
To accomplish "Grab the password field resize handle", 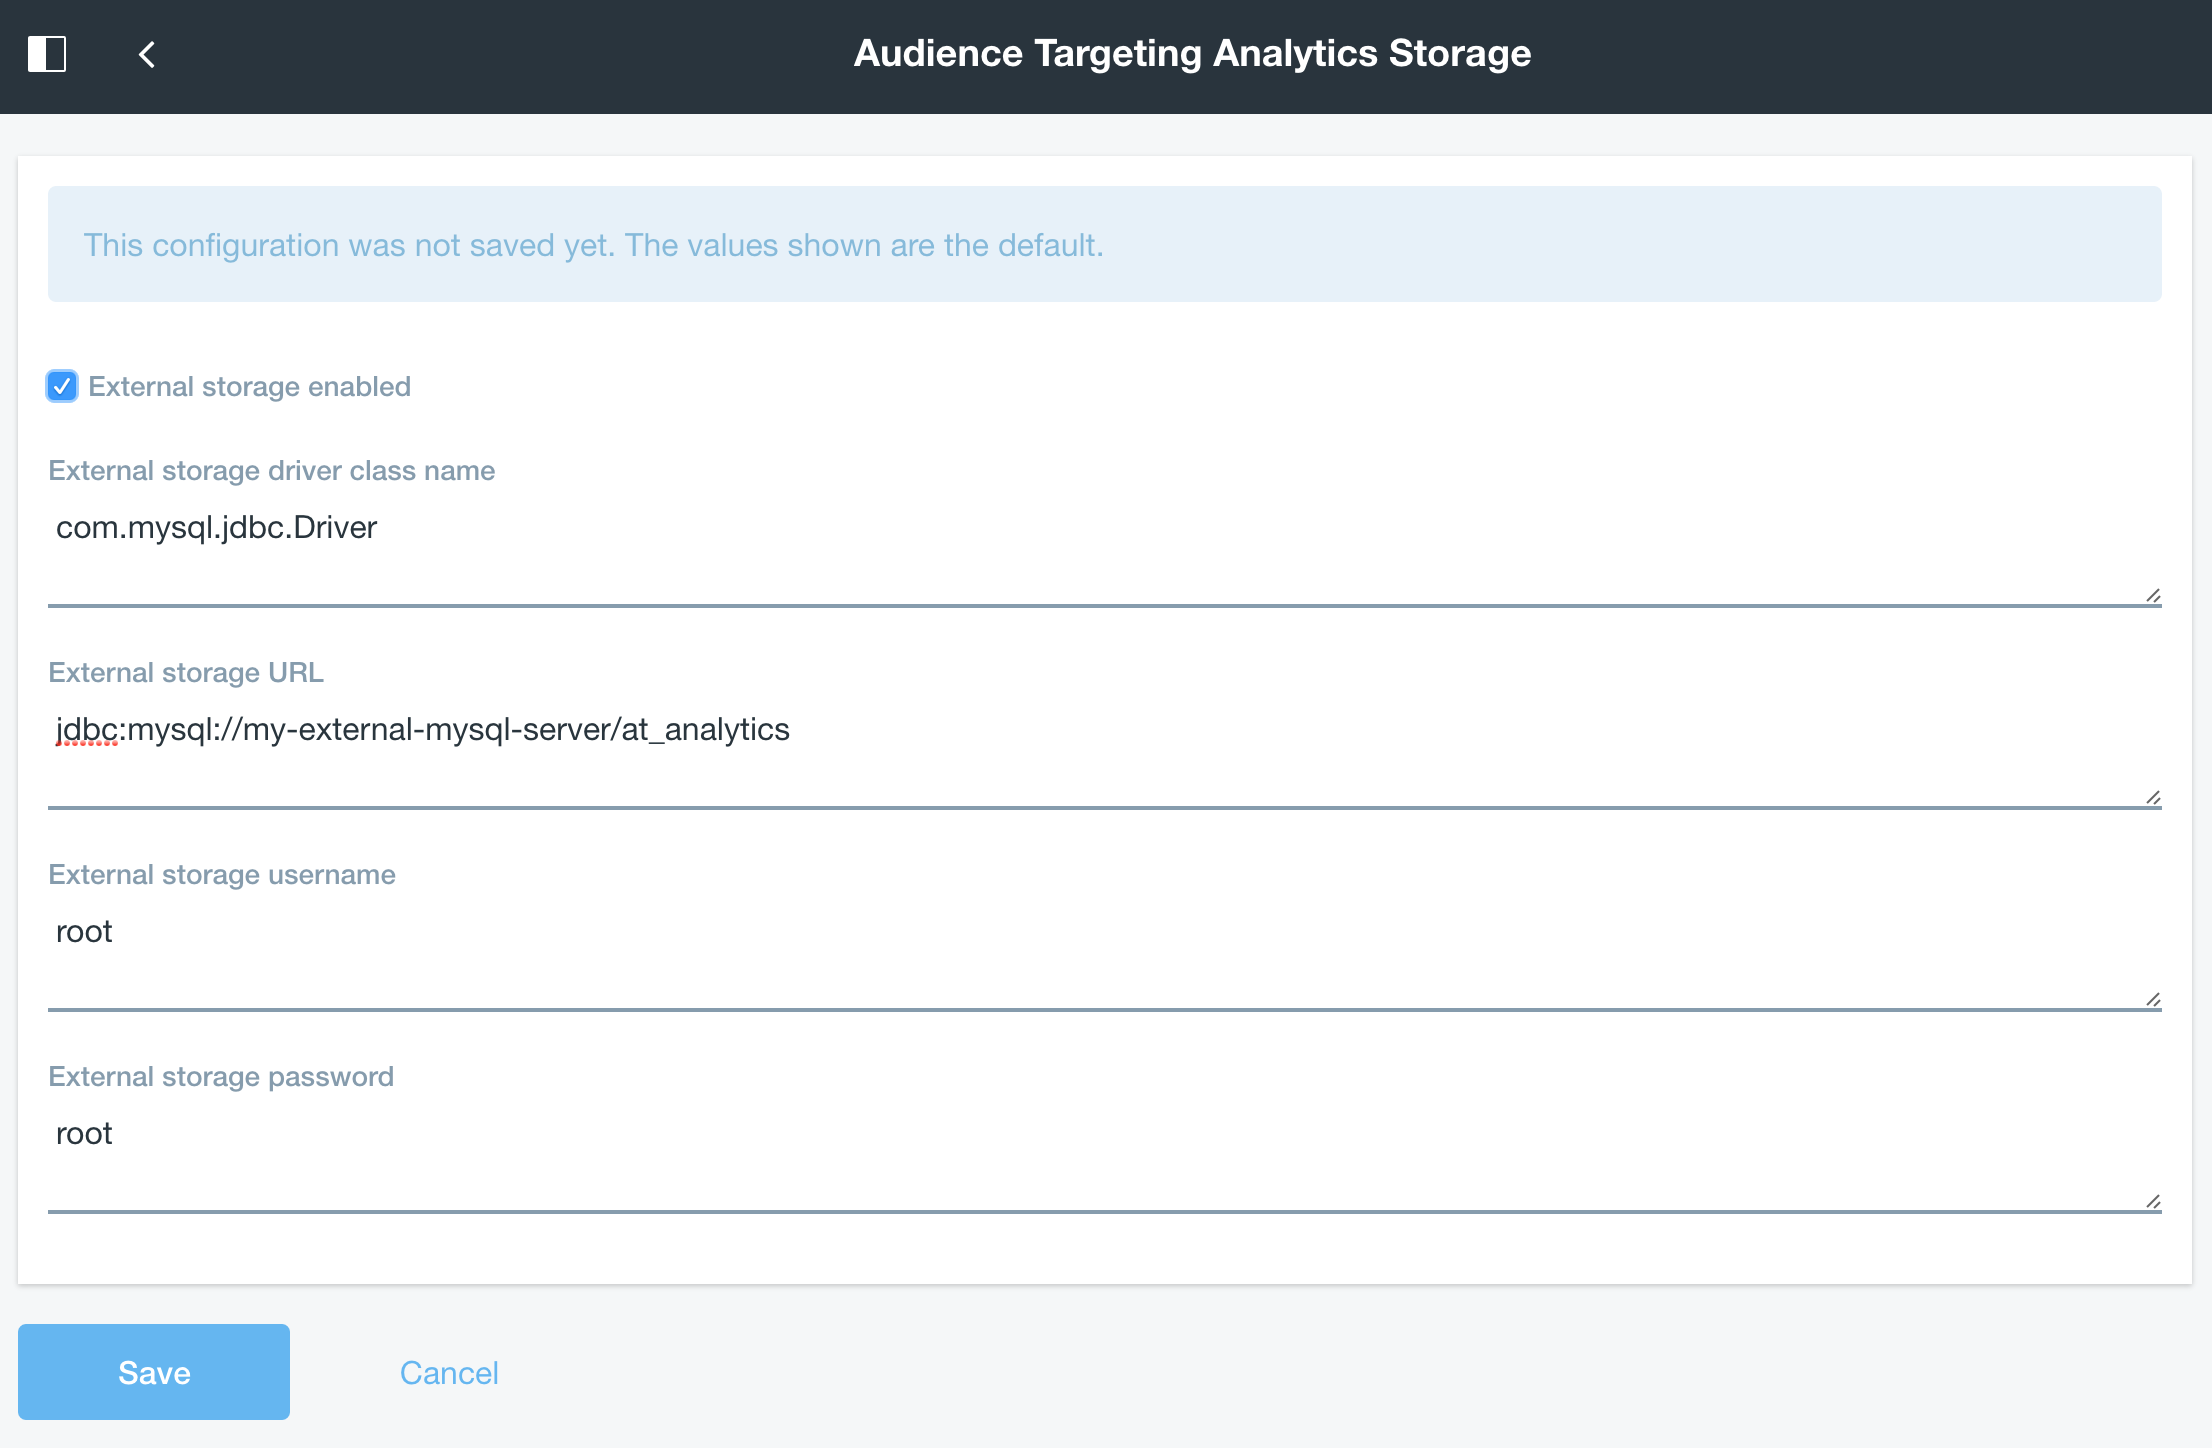I will 2153,1202.
